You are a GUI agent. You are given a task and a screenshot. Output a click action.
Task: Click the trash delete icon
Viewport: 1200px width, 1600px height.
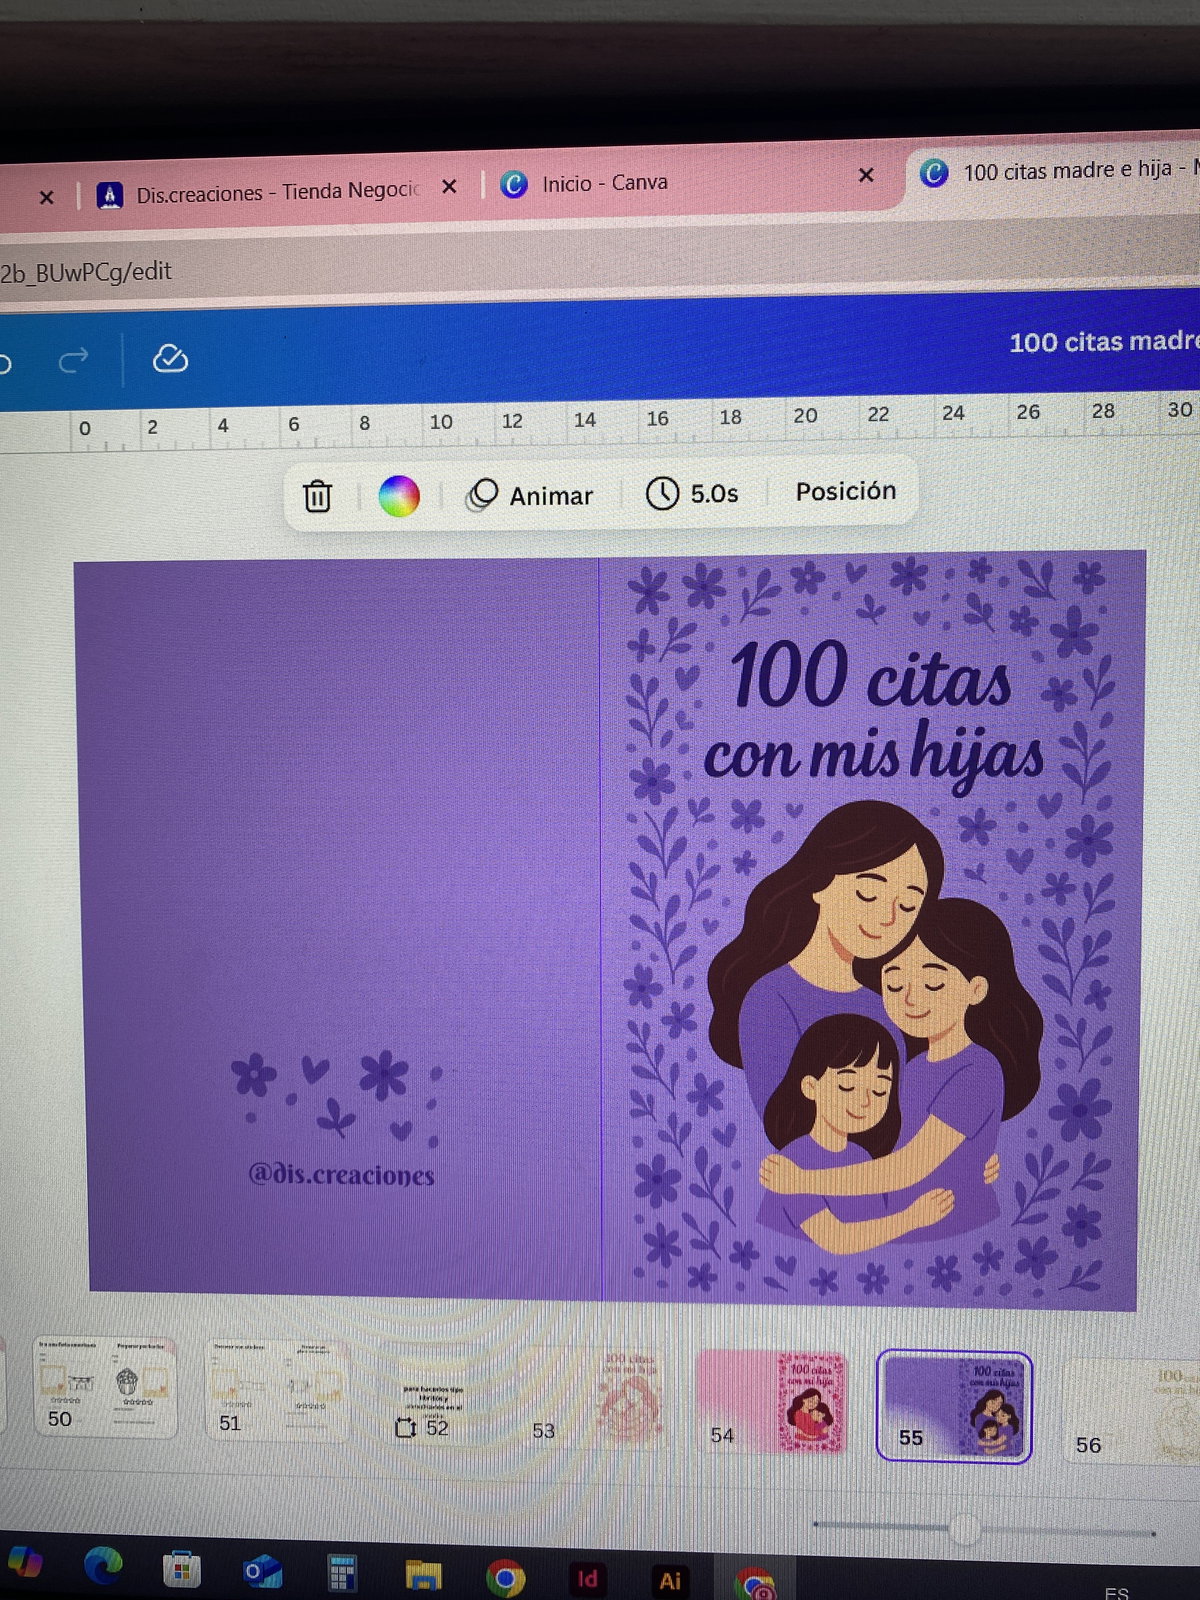point(317,496)
